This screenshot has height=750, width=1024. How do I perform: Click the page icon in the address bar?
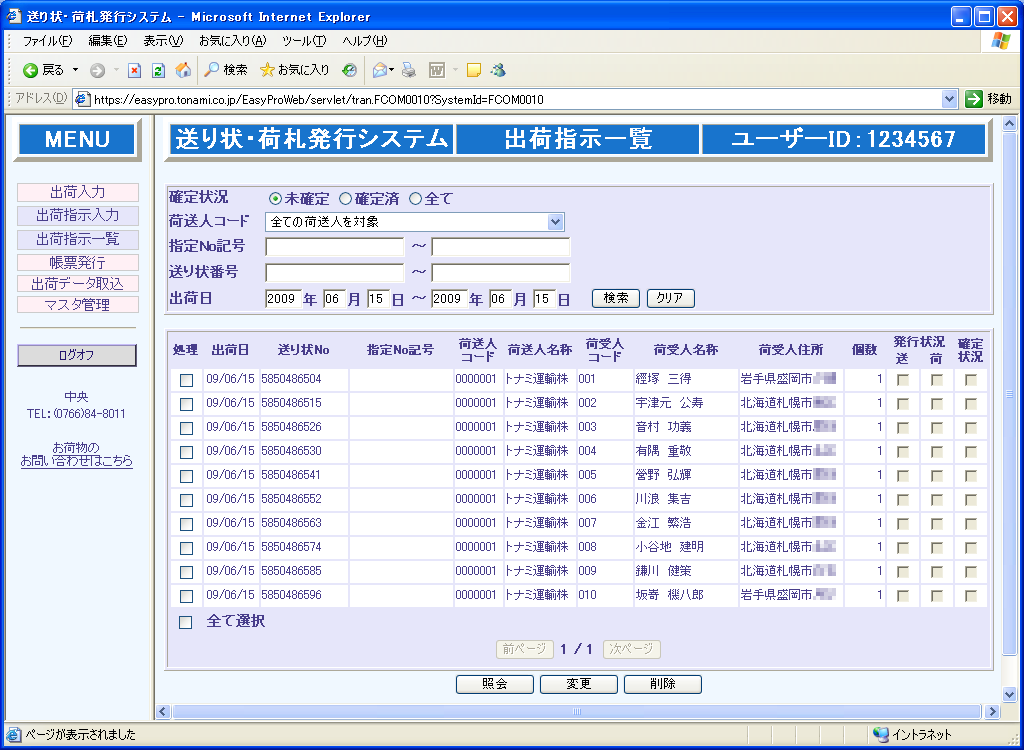pyautogui.click(x=82, y=99)
